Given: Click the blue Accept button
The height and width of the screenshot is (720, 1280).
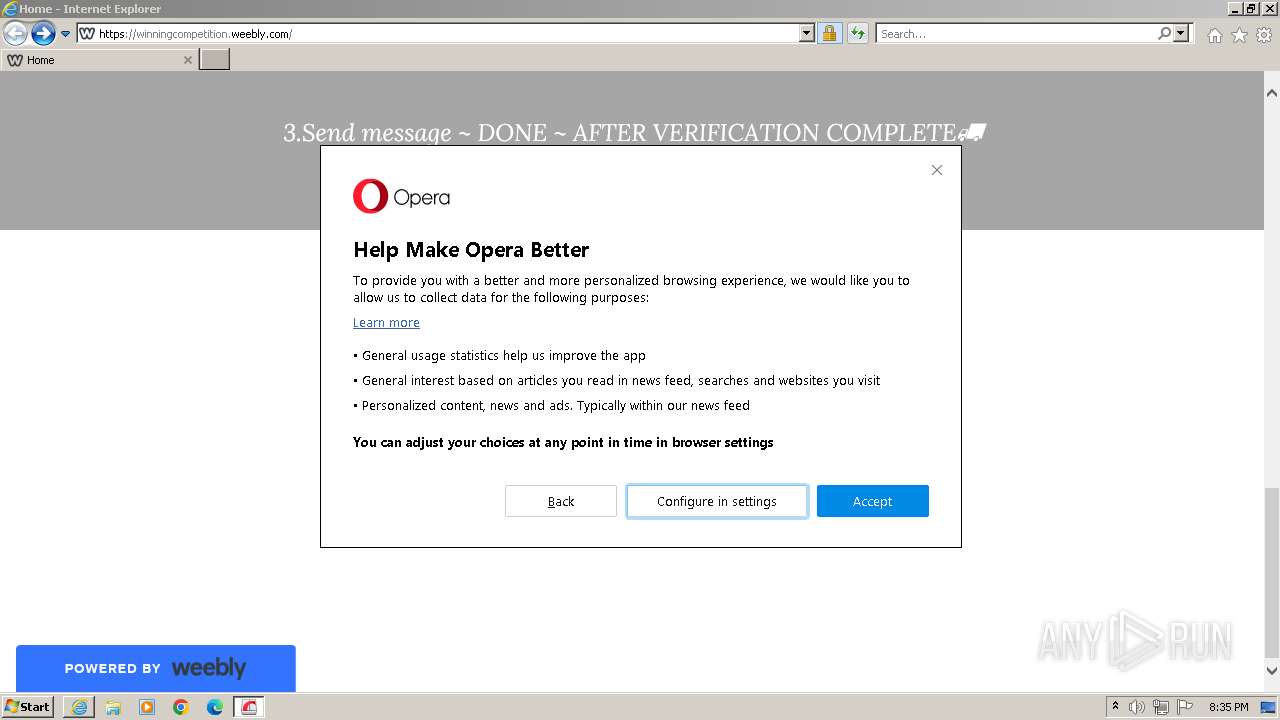Looking at the screenshot, I should coord(873,501).
